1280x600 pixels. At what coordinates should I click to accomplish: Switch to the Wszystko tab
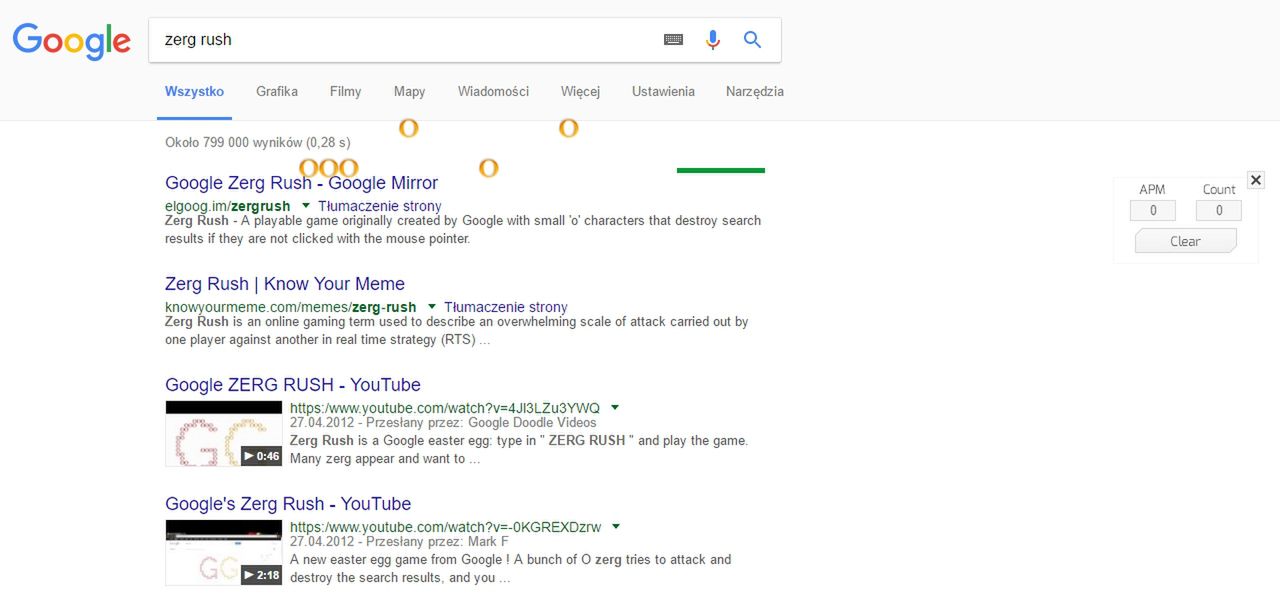click(194, 91)
